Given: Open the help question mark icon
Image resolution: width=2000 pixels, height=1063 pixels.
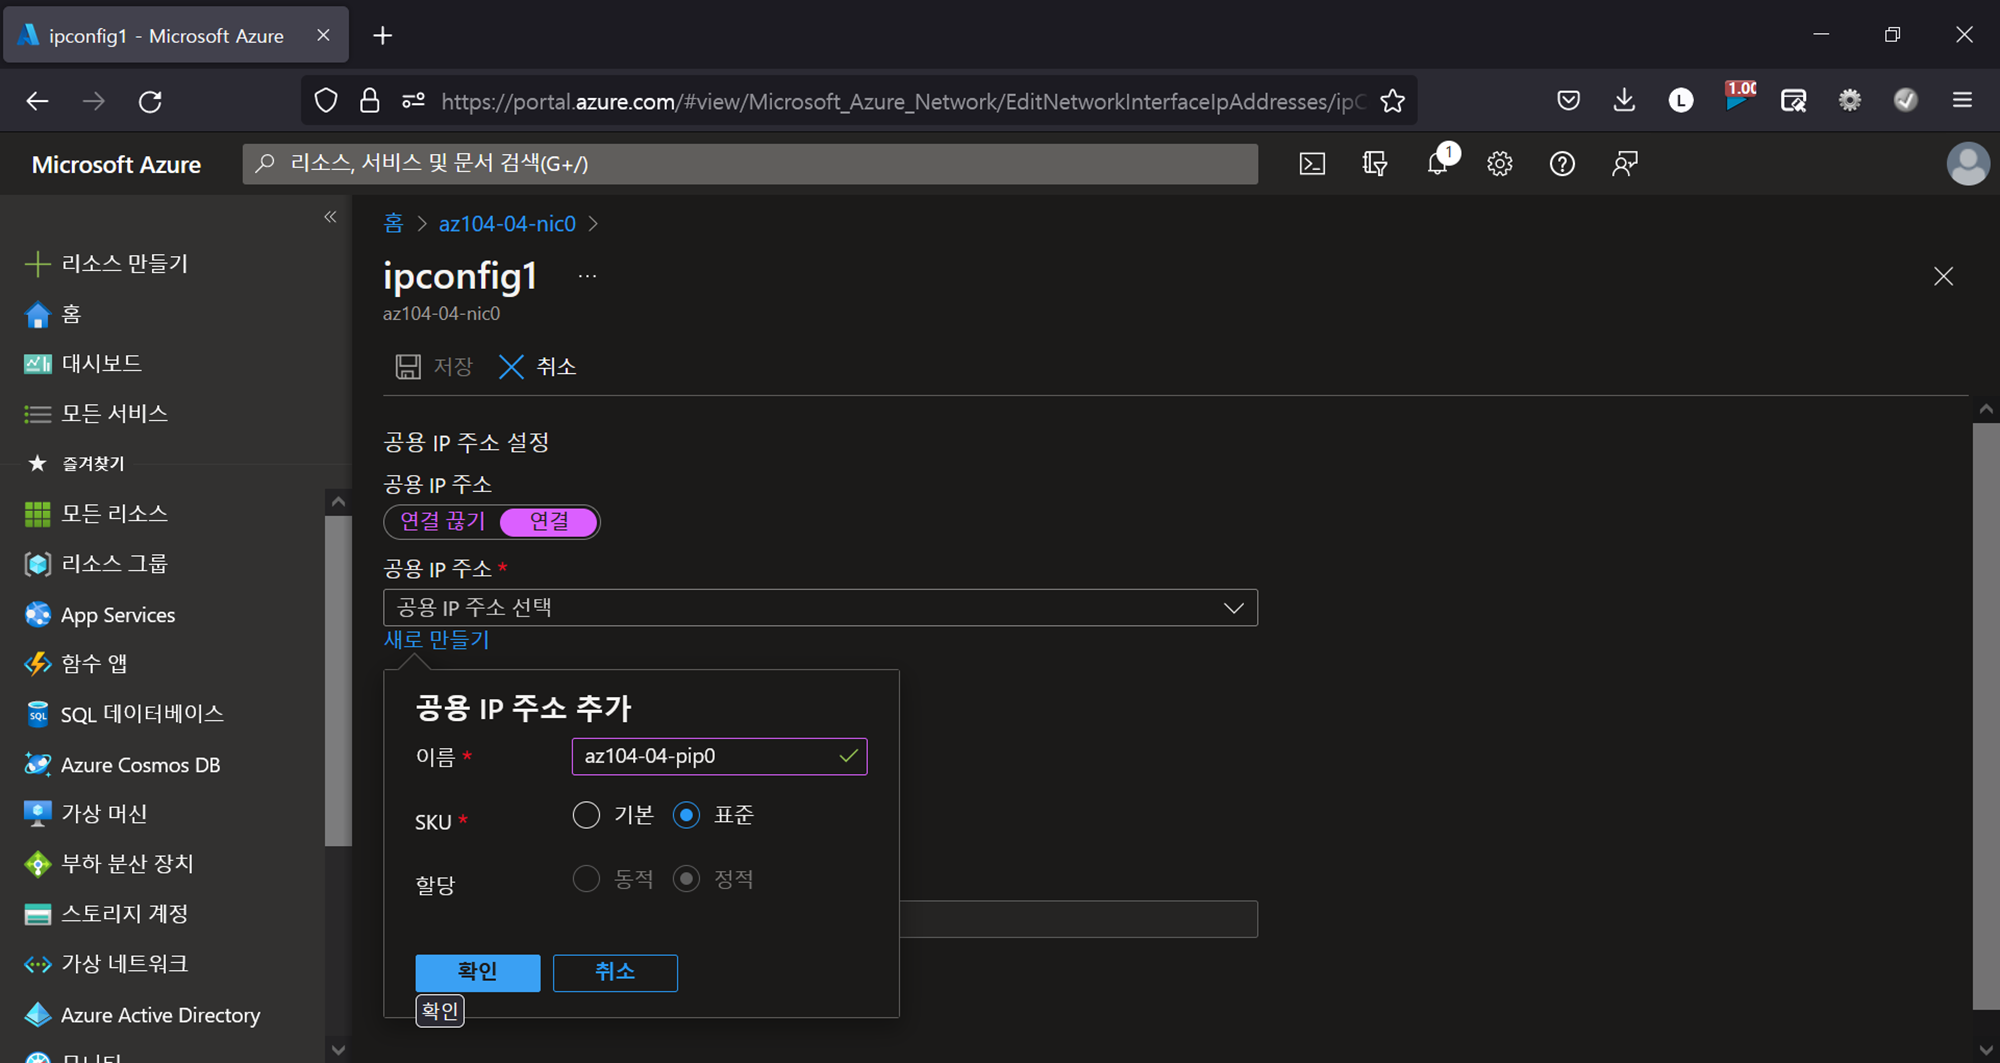Looking at the screenshot, I should [1562, 164].
